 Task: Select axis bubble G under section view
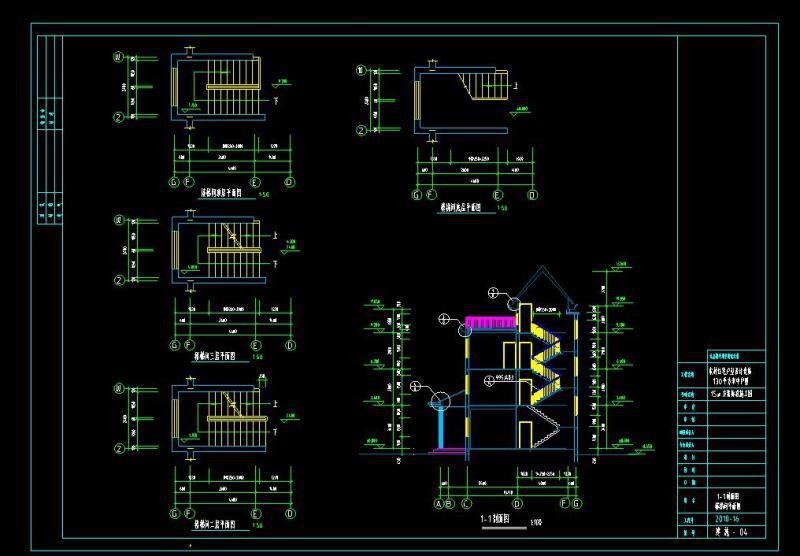click(576, 505)
